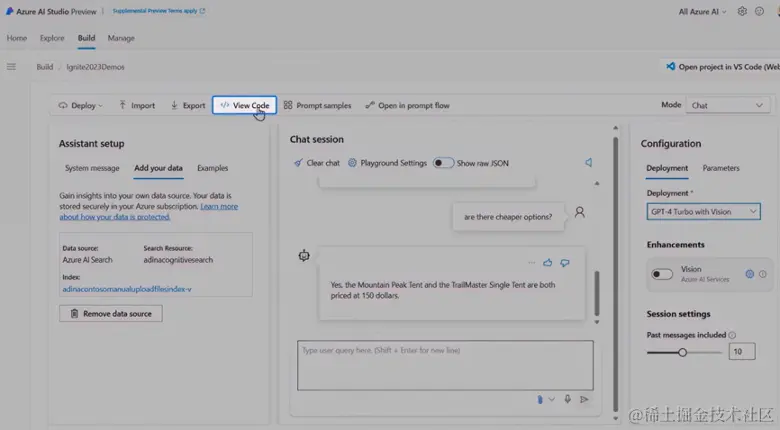Expand the chevron next to attachment icon
Image resolution: width=780 pixels, height=430 pixels.
pos(551,399)
